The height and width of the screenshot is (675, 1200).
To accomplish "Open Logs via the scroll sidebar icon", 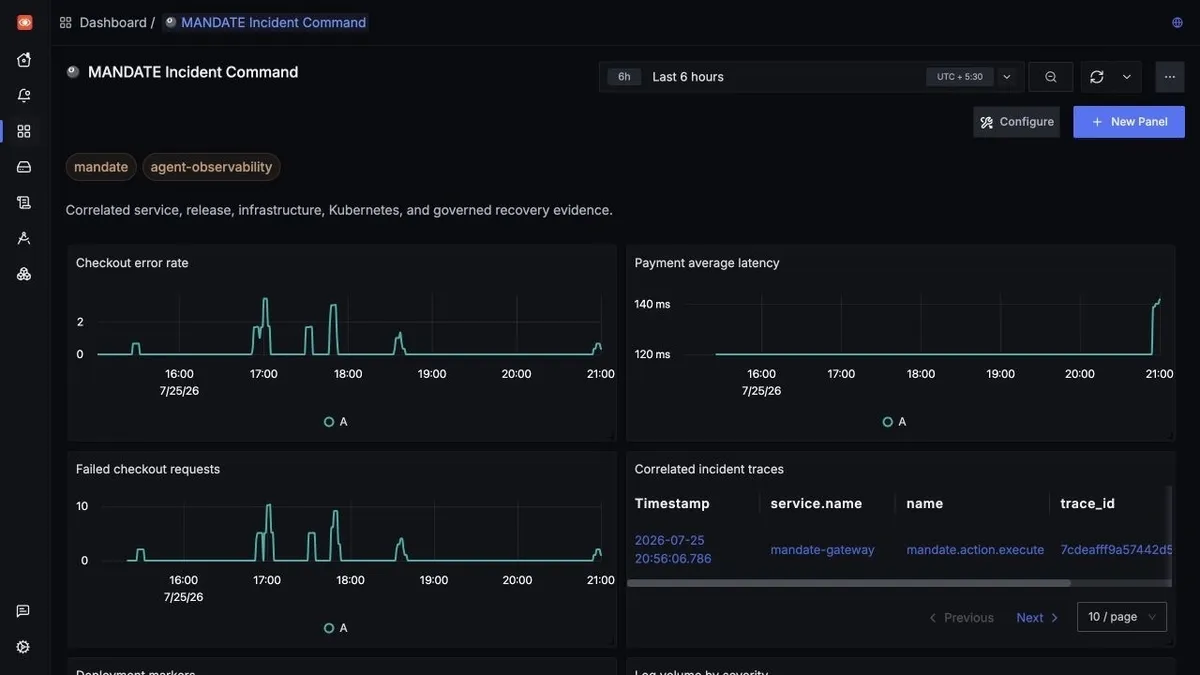I will click(24, 202).
